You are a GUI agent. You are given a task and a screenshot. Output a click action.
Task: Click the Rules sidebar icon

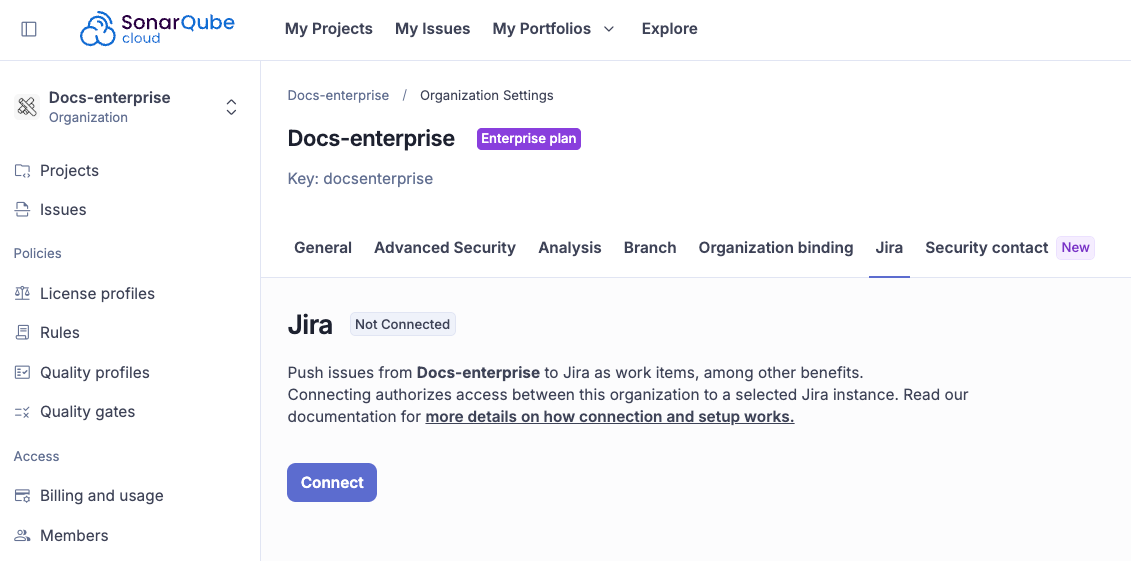click(22, 332)
